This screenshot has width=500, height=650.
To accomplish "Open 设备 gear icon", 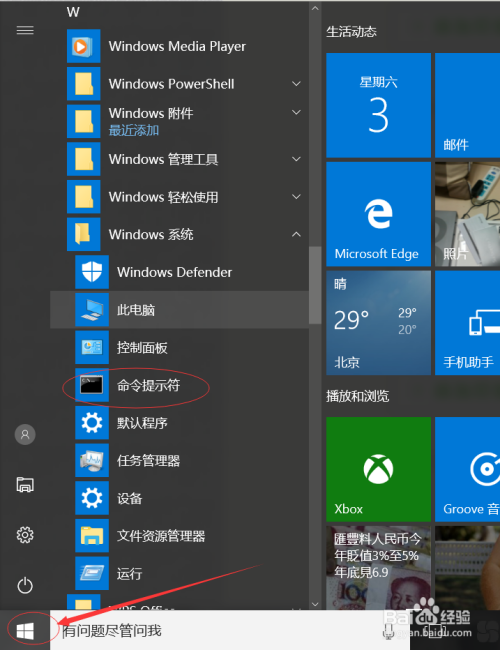I will click(92, 498).
